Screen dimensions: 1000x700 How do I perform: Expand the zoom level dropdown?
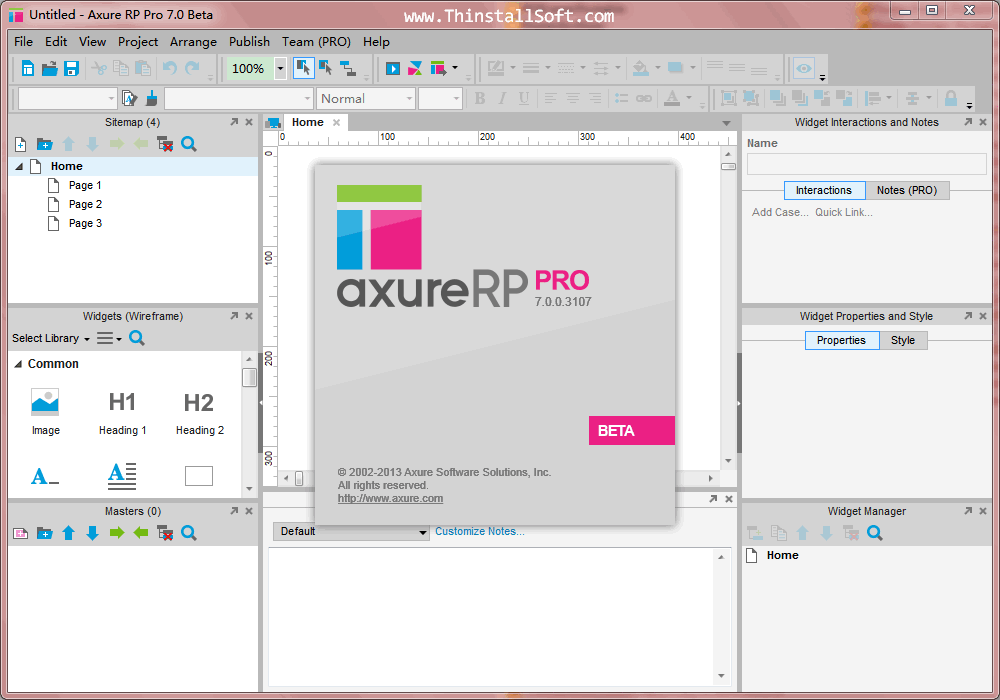click(x=279, y=68)
